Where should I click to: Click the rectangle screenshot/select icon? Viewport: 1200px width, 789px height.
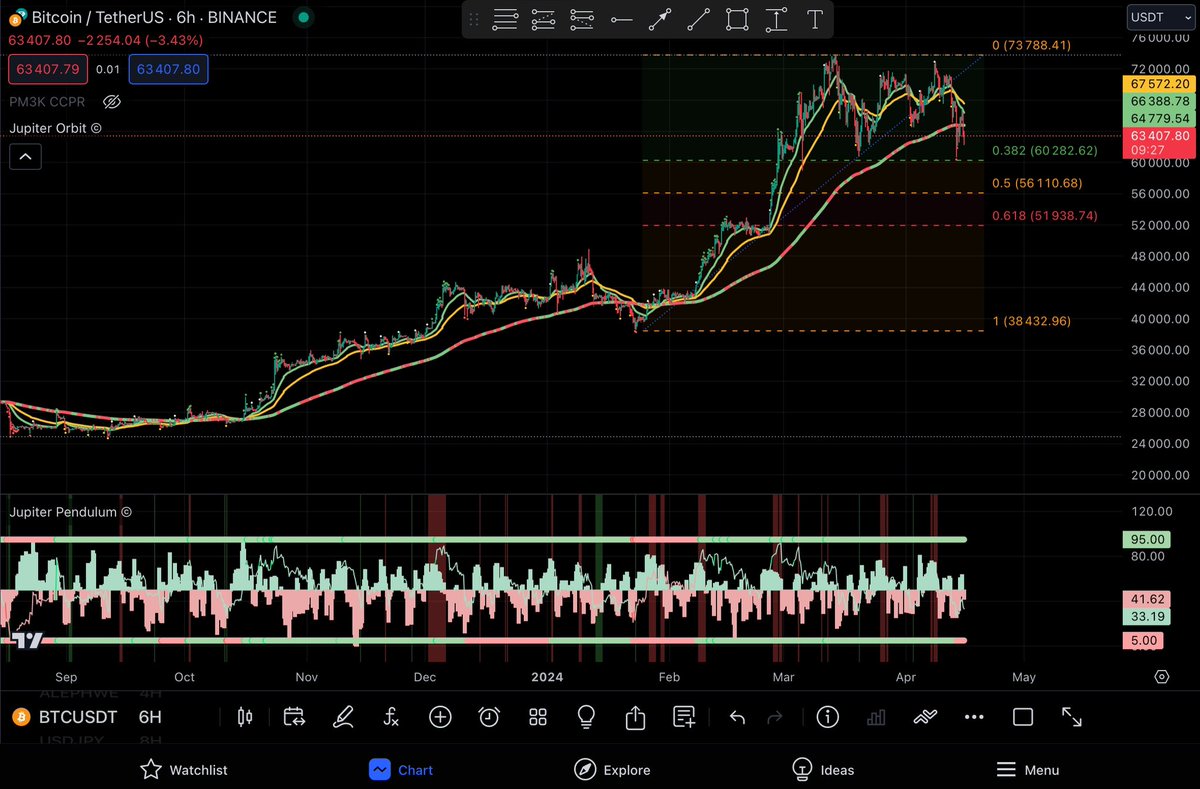(x=1022, y=717)
